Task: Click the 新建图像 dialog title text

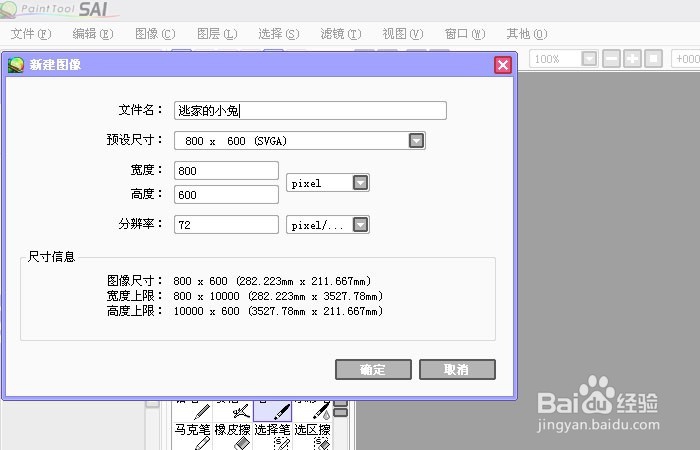Action: 55,65
